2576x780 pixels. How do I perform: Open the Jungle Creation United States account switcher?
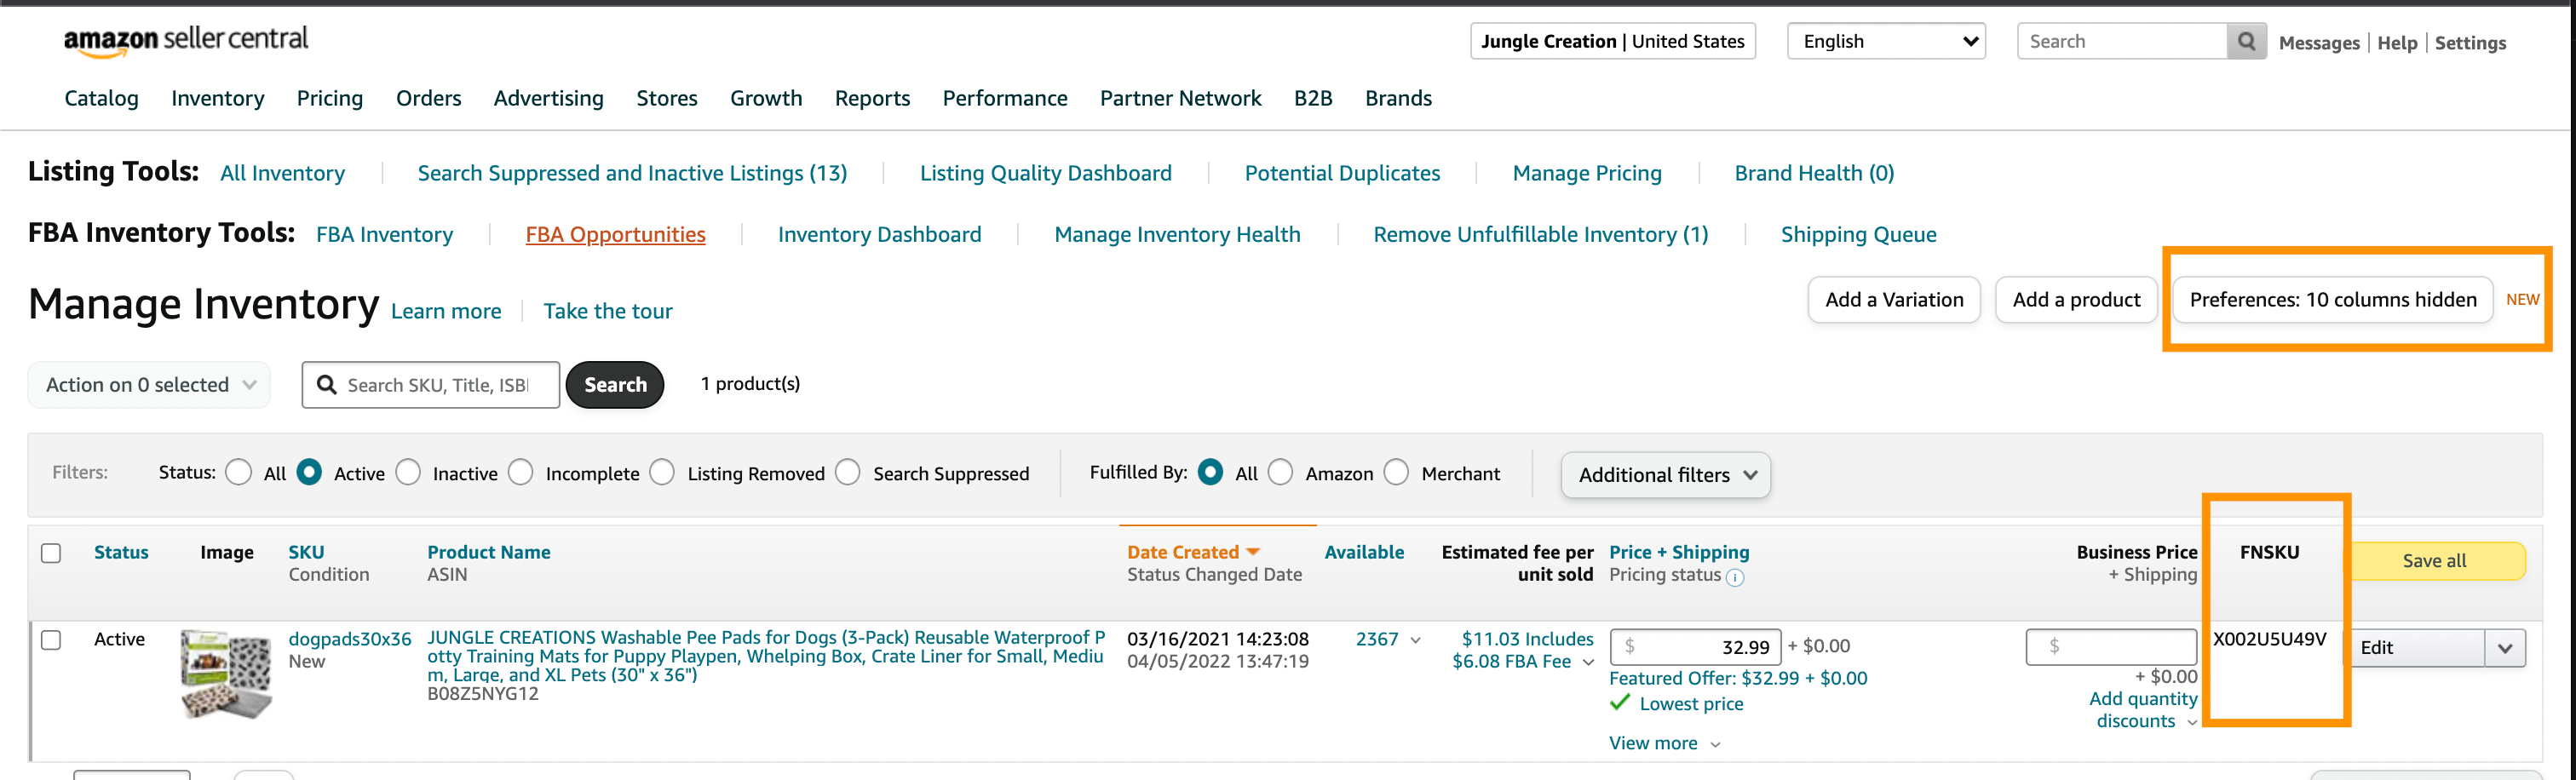tap(1613, 41)
